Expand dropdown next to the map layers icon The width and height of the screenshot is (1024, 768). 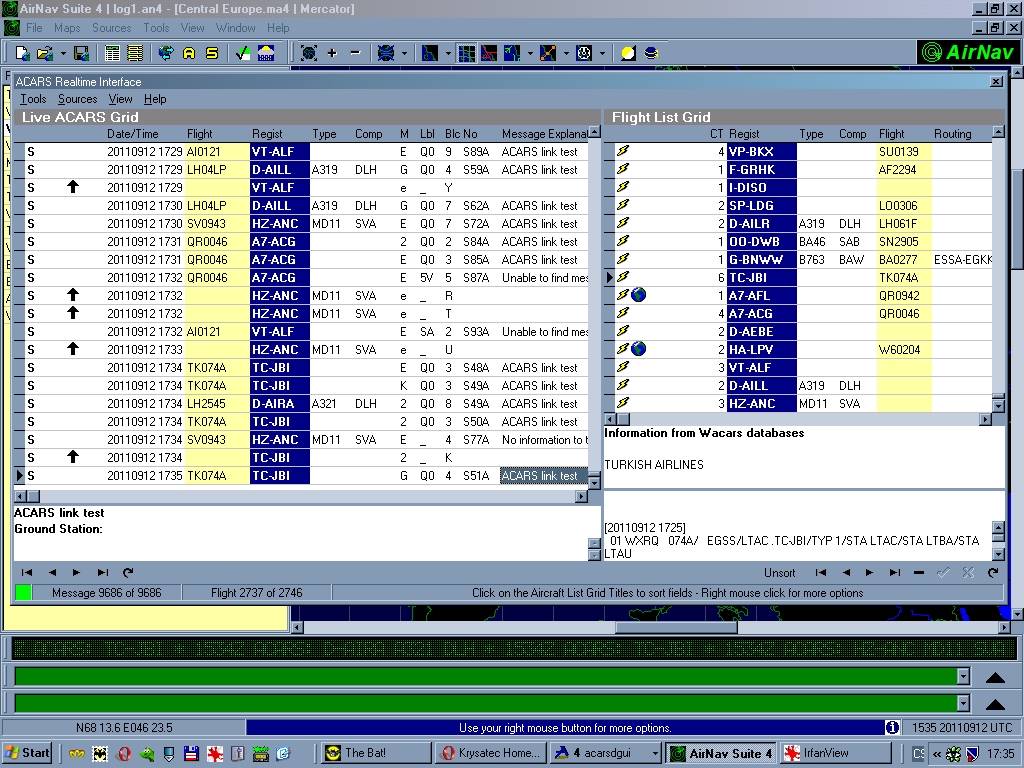click(448, 54)
